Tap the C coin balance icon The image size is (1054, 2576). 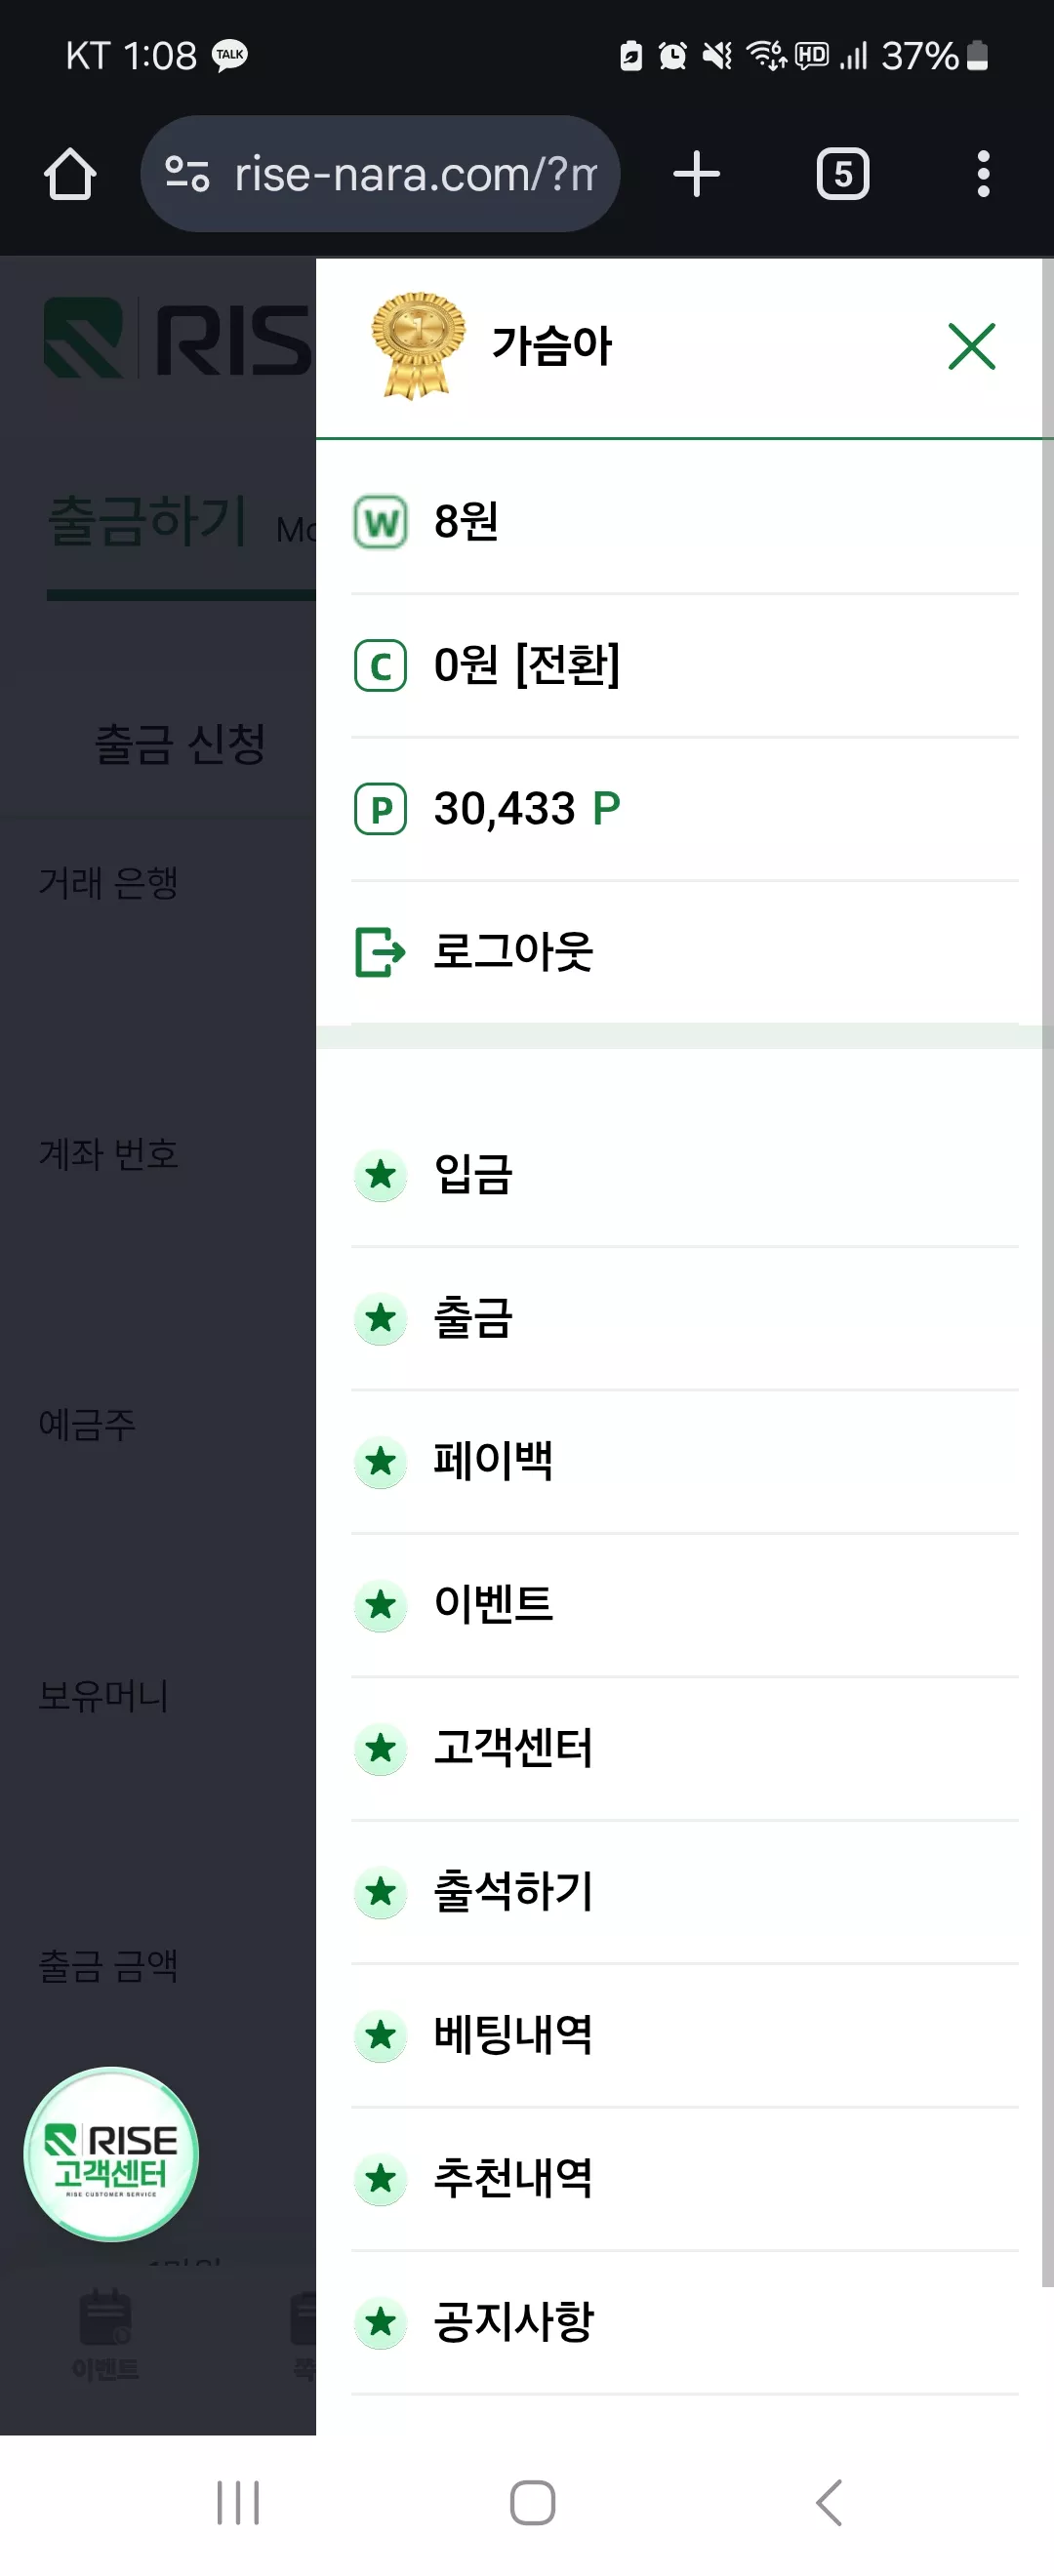point(381,665)
